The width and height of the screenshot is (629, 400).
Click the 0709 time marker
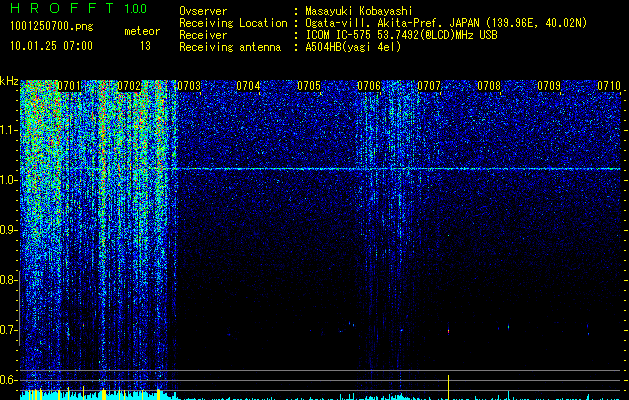549,86
